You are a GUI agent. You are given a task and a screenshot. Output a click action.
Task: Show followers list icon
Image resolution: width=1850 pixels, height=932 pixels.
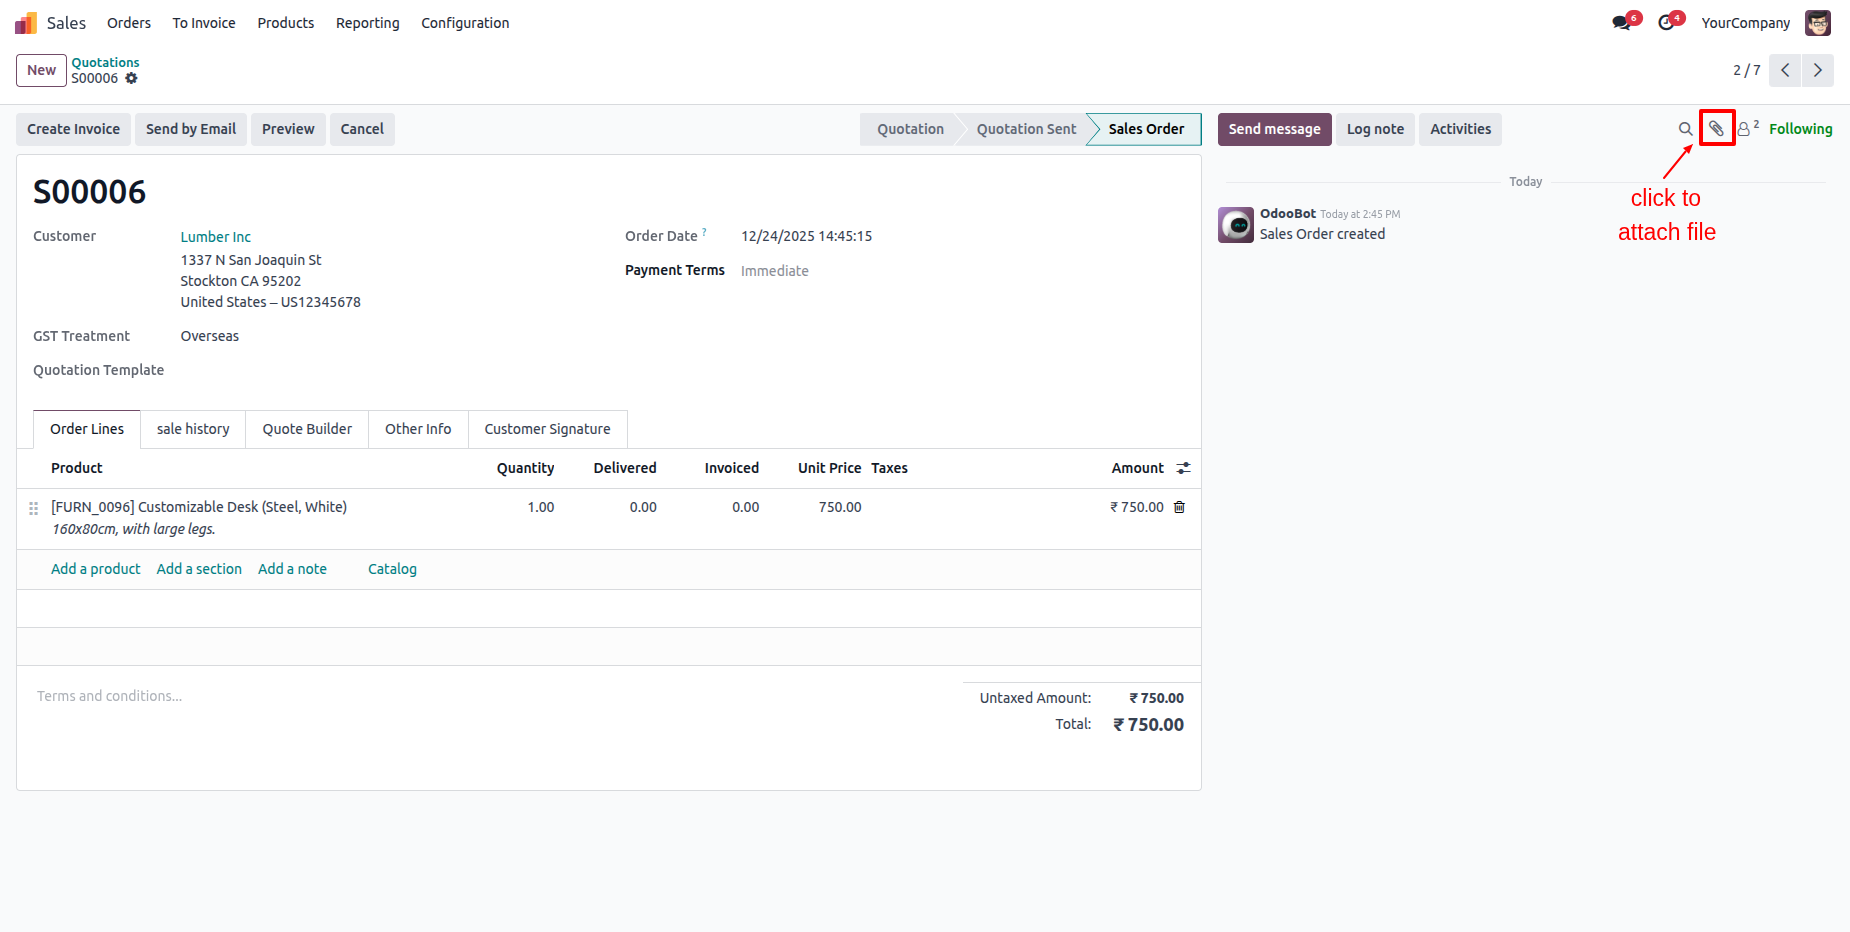click(1747, 129)
